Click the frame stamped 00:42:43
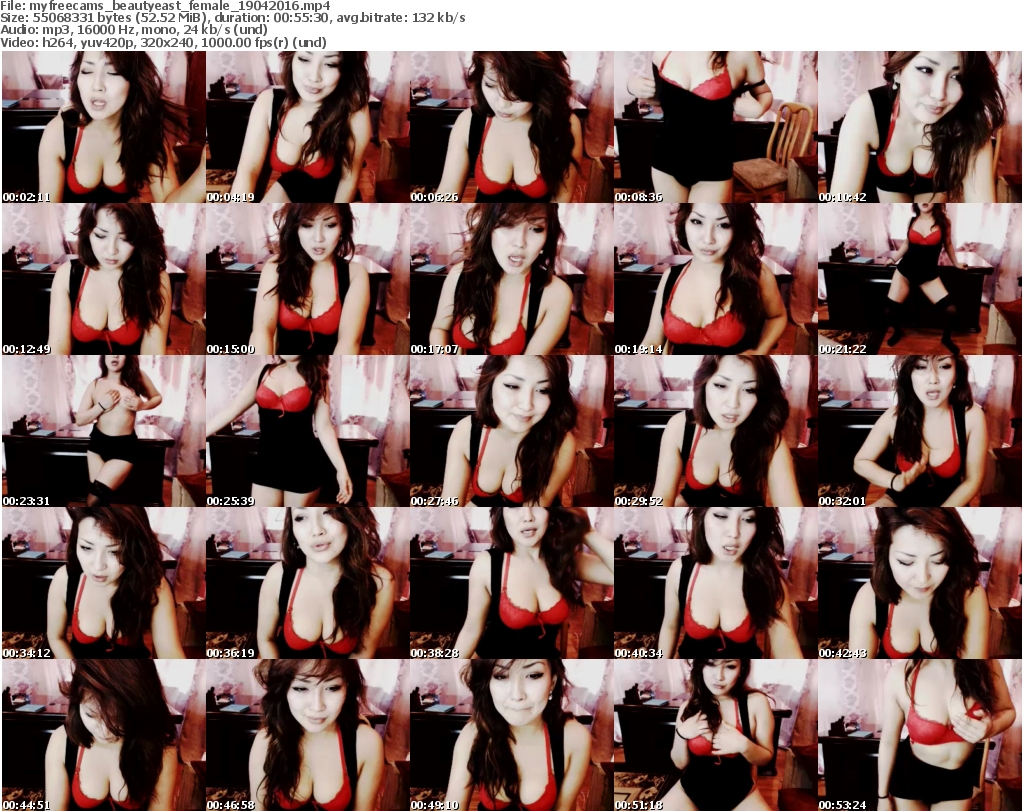 (920, 583)
